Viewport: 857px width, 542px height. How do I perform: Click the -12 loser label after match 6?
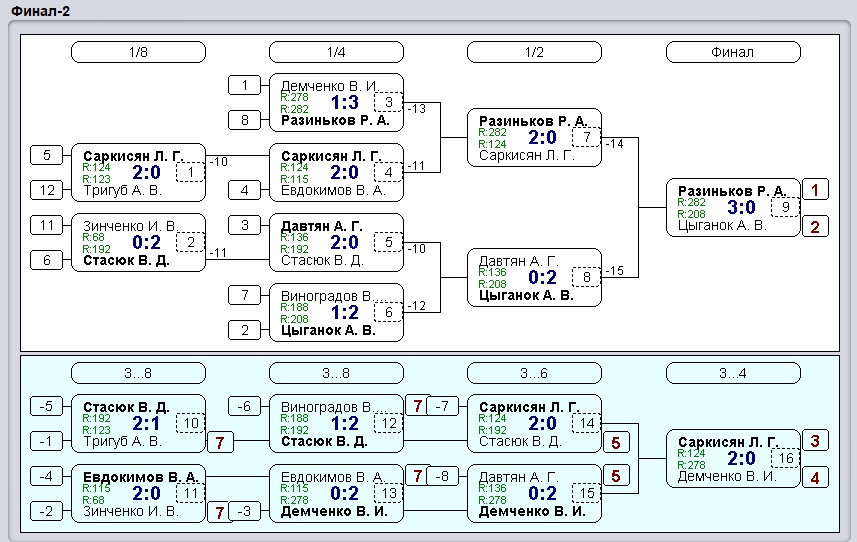416,305
